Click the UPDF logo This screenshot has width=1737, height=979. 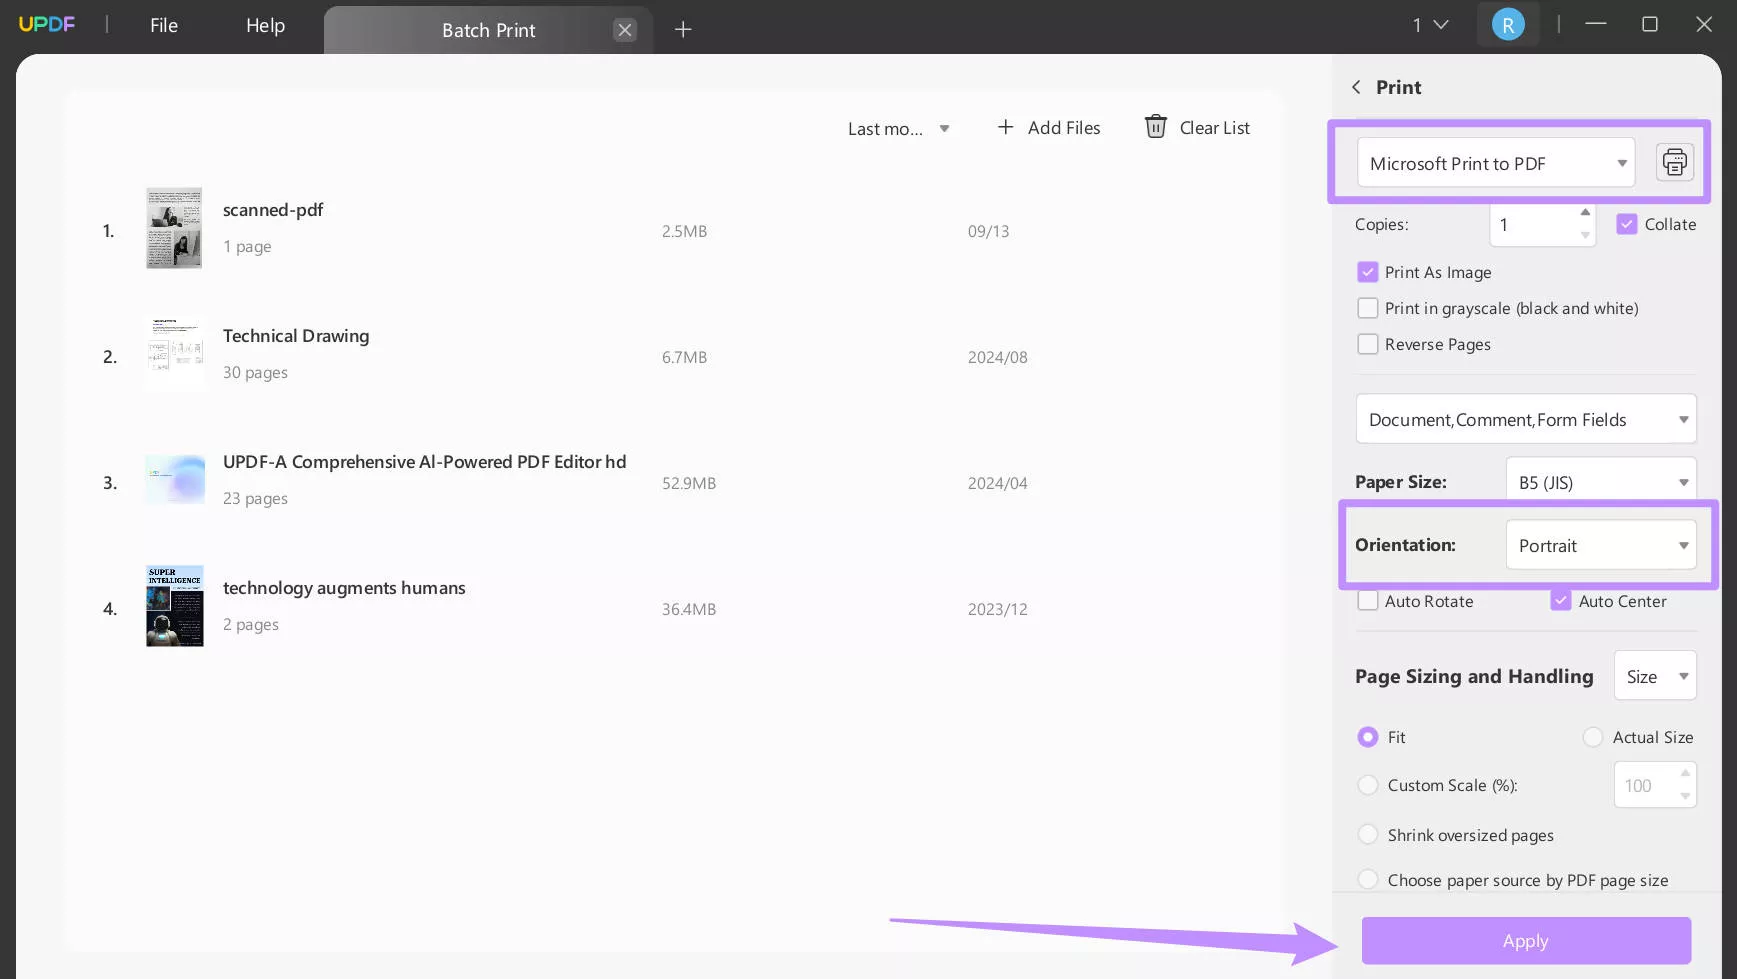click(47, 24)
